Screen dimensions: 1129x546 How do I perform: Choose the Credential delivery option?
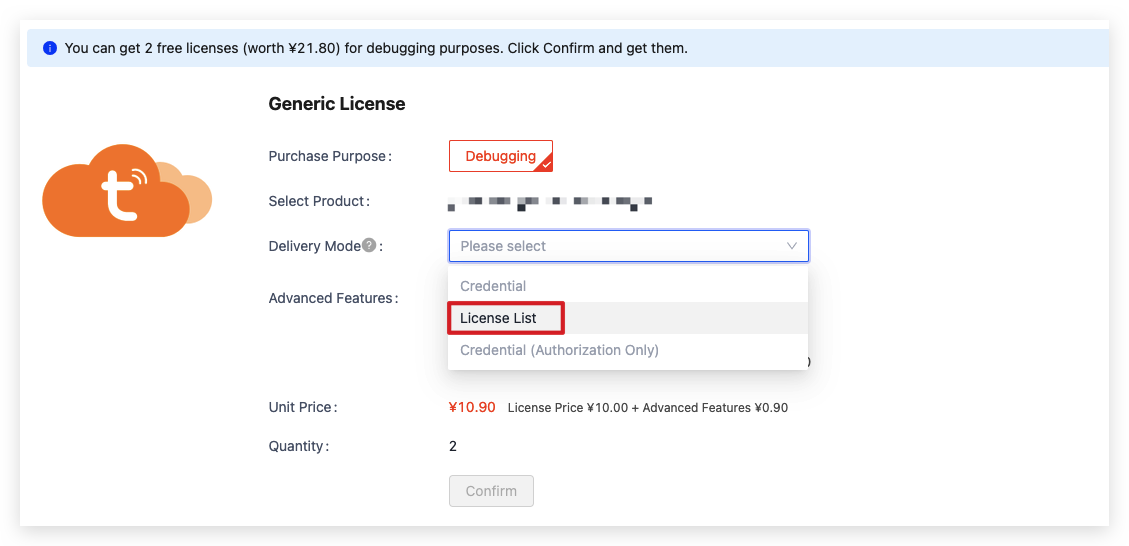point(493,286)
